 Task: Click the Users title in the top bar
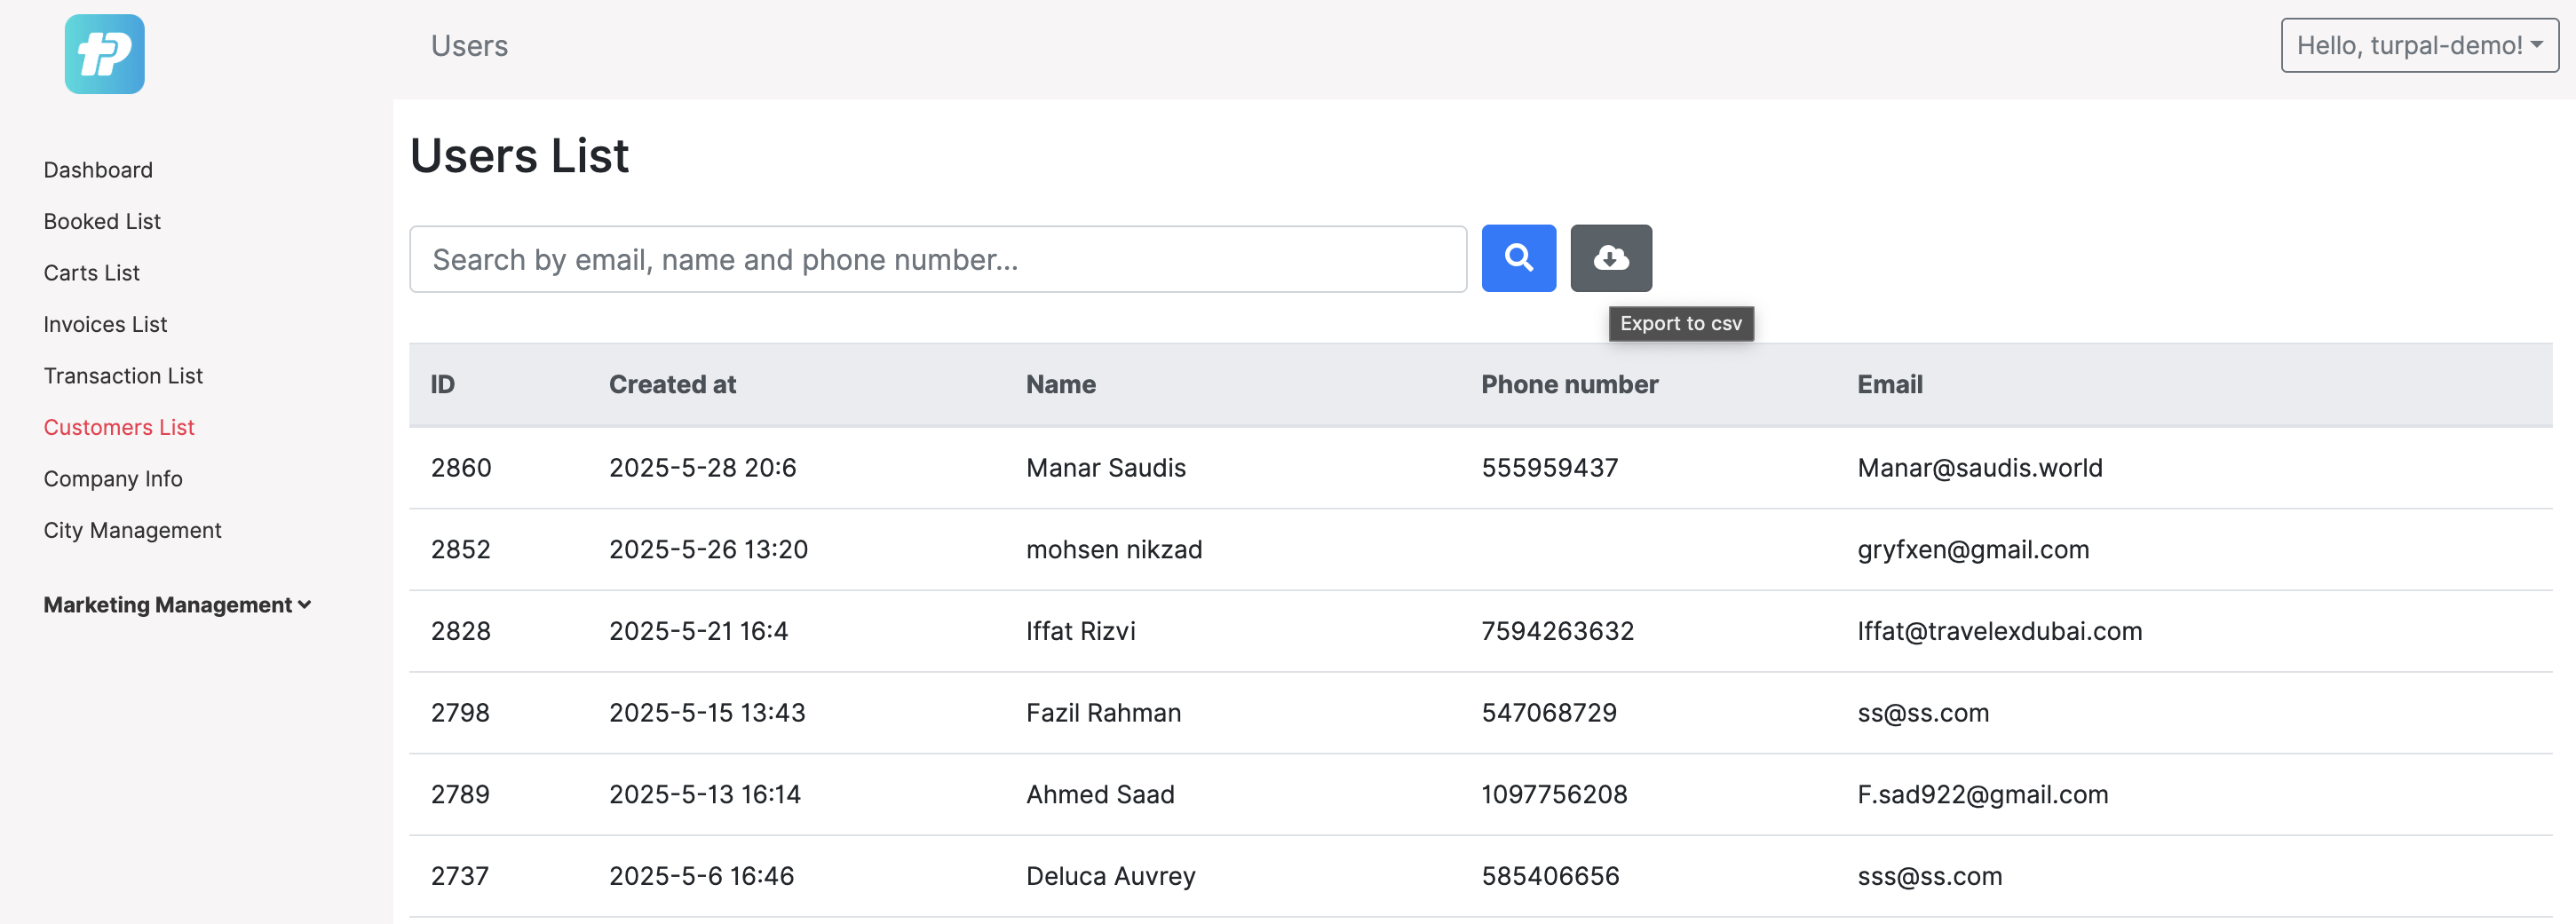point(469,44)
